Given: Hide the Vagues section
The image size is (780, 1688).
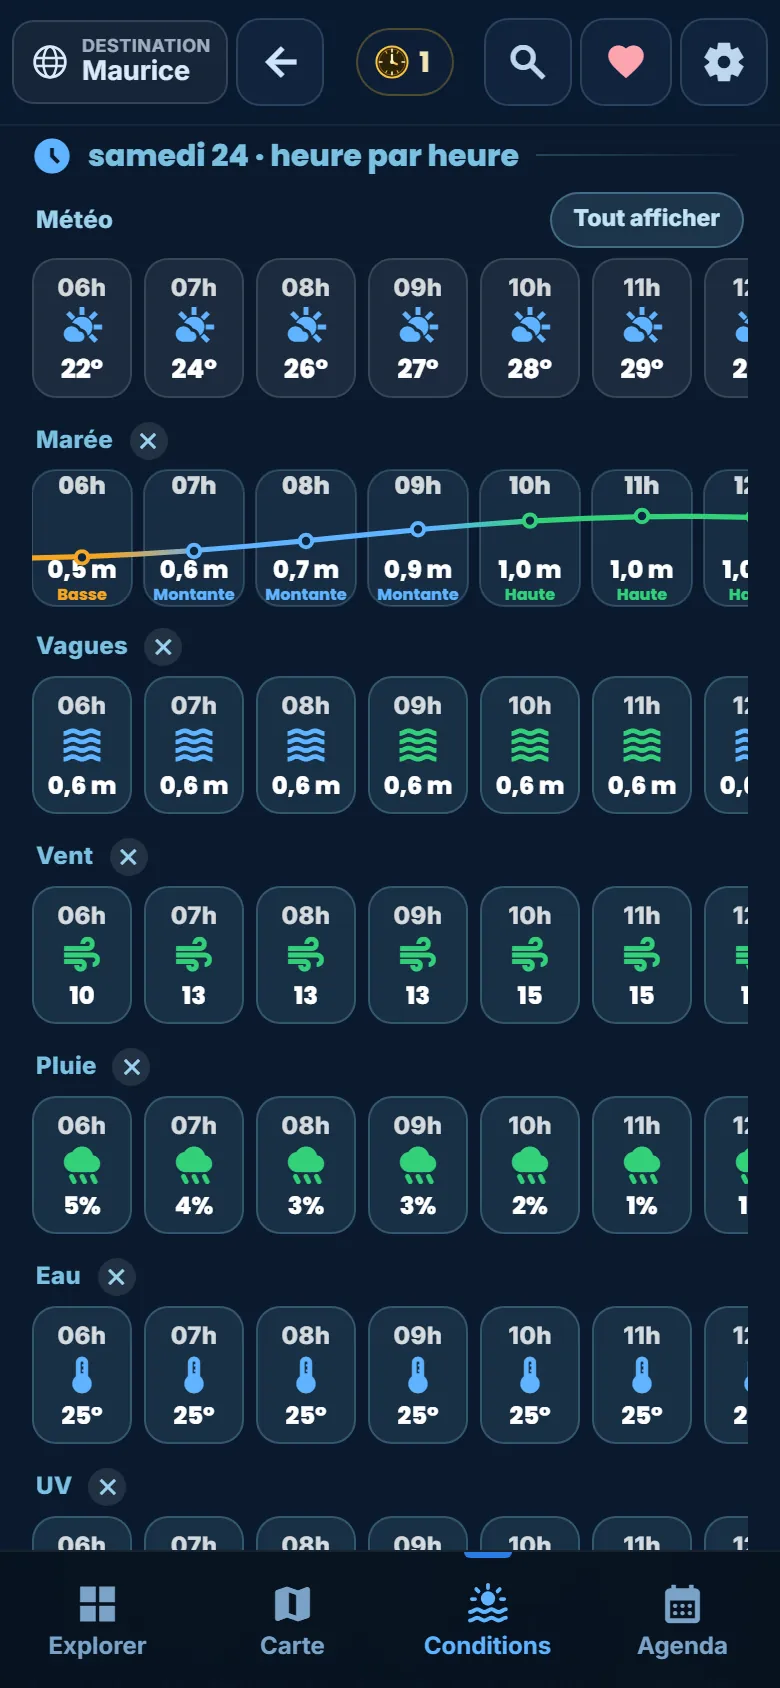Looking at the screenshot, I should (163, 647).
